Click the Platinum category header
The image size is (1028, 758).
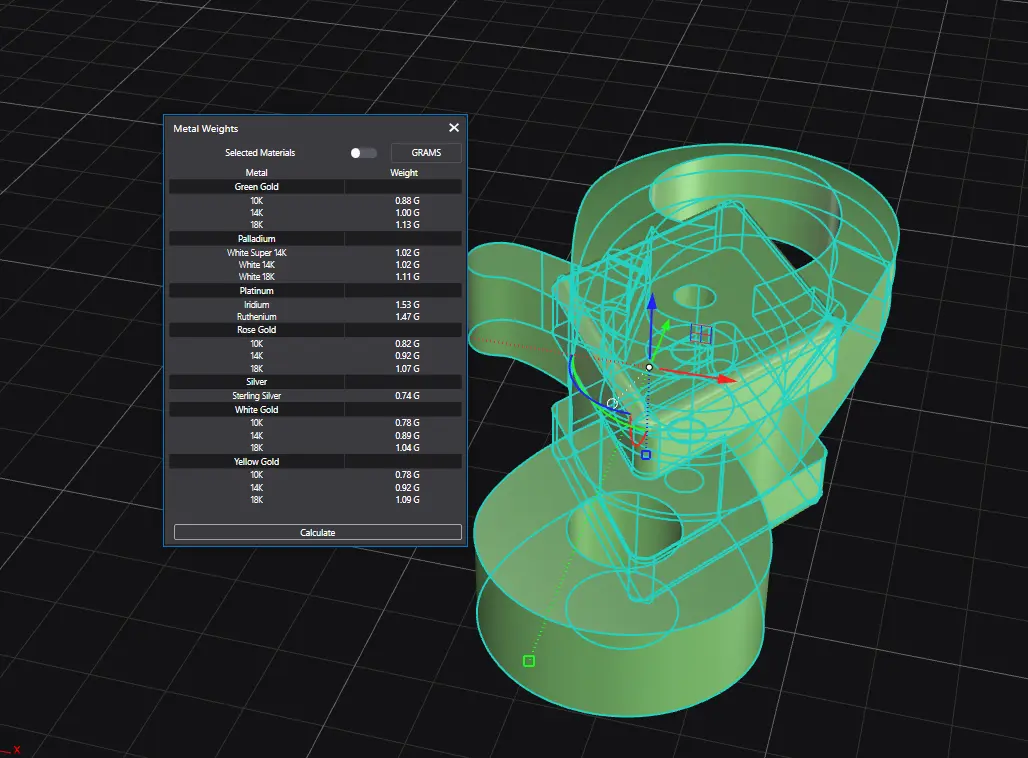point(257,291)
